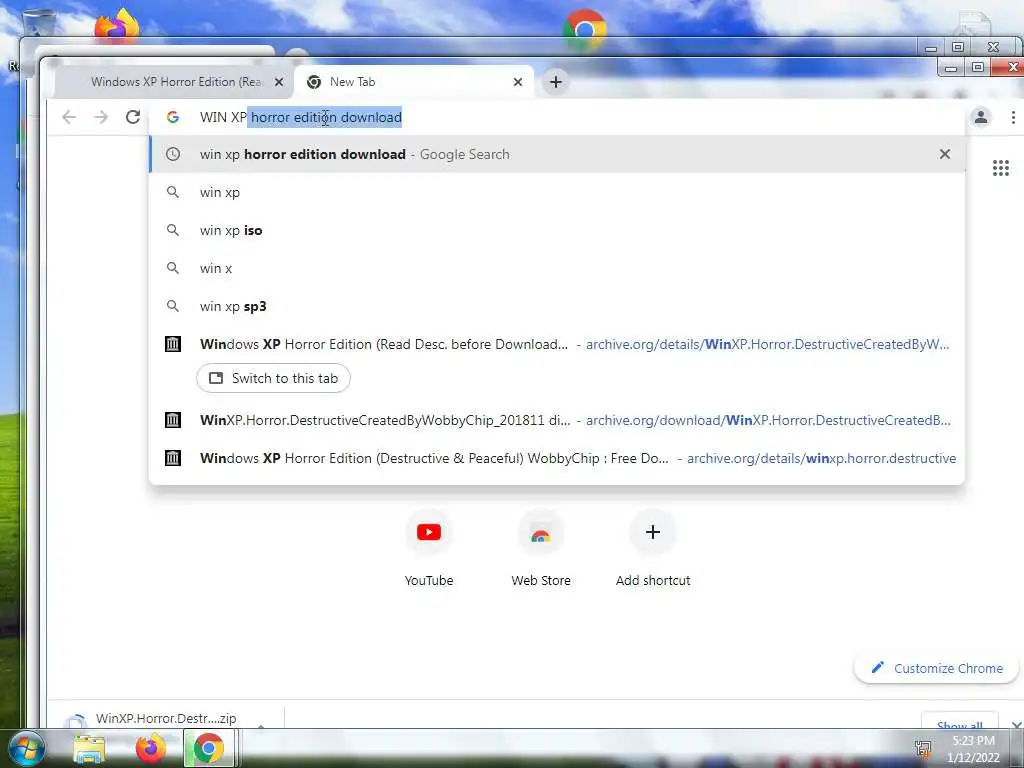Click the Switch to this tab button
Viewport: 1024px width, 768px height.
click(x=273, y=378)
